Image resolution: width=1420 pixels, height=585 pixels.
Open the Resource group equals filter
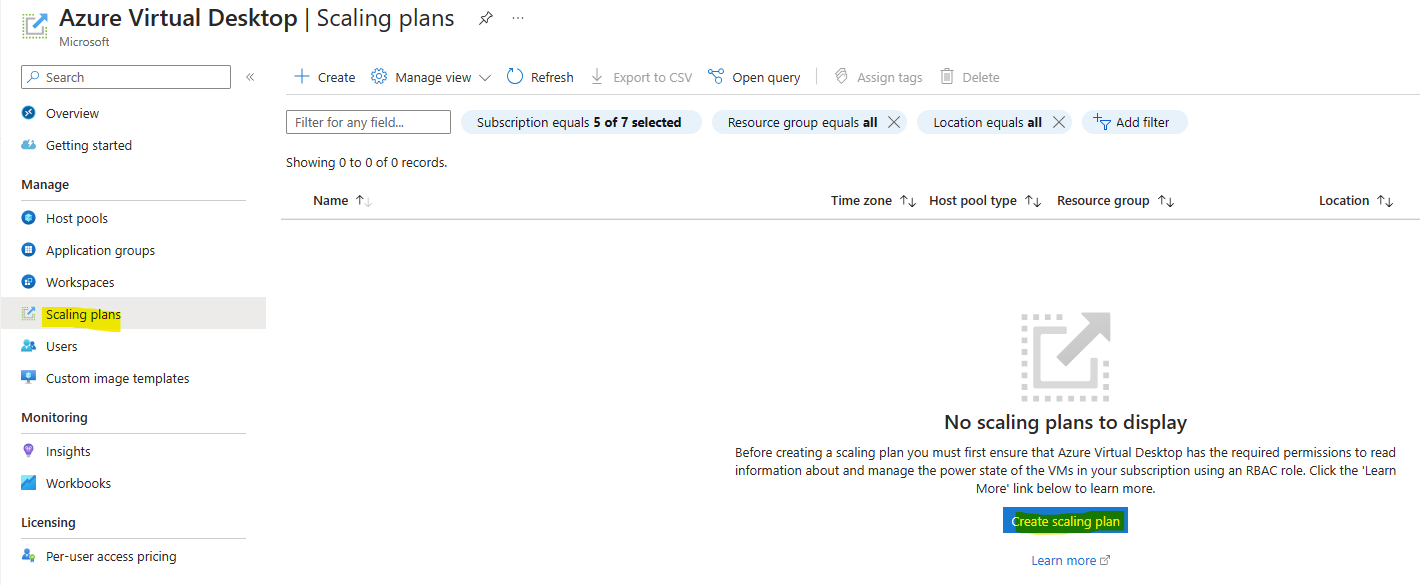click(802, 122)
